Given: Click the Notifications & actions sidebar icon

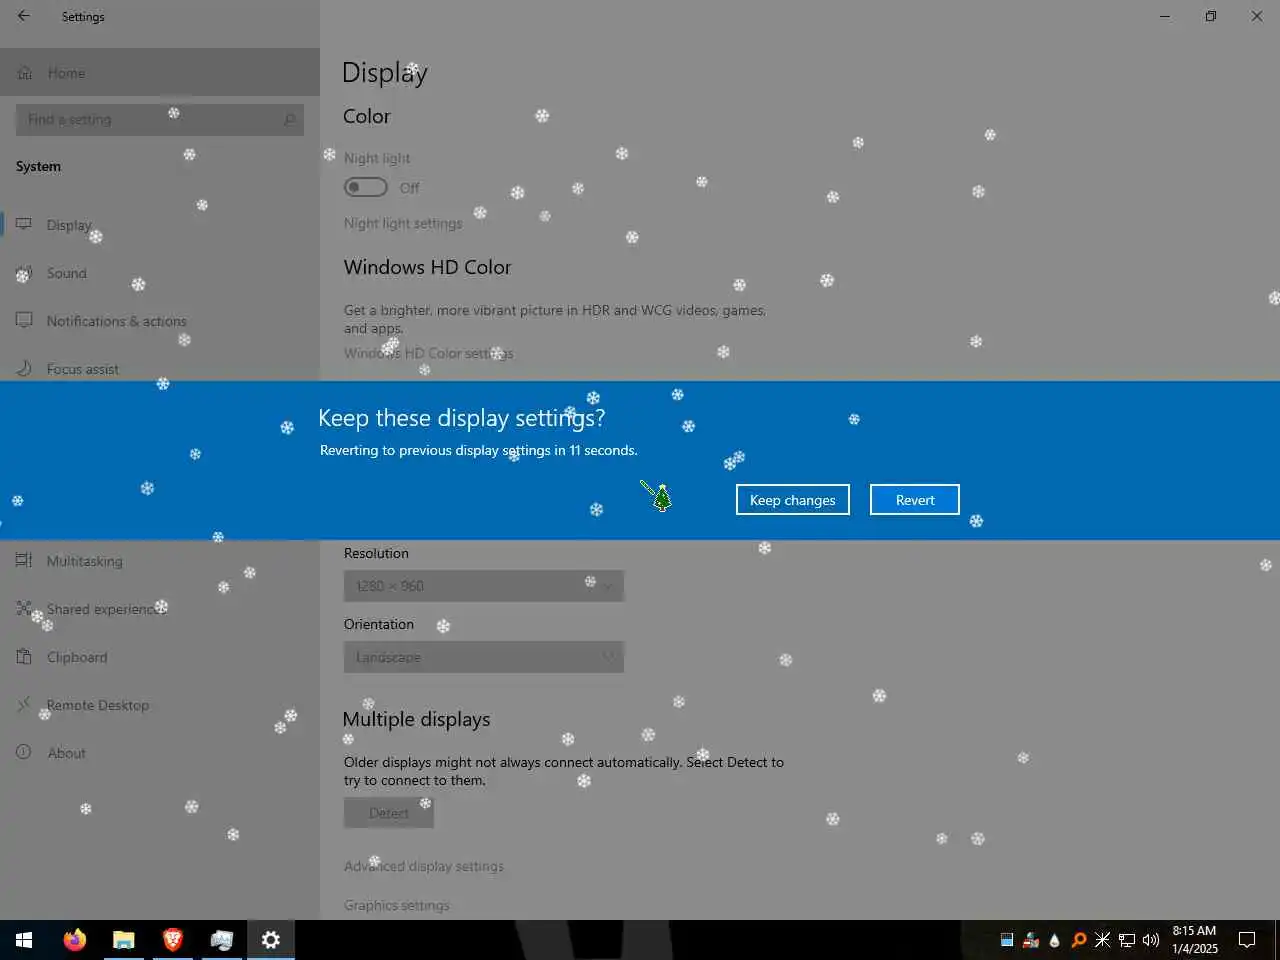Looking at the screenshot, I should coord(24,321).
